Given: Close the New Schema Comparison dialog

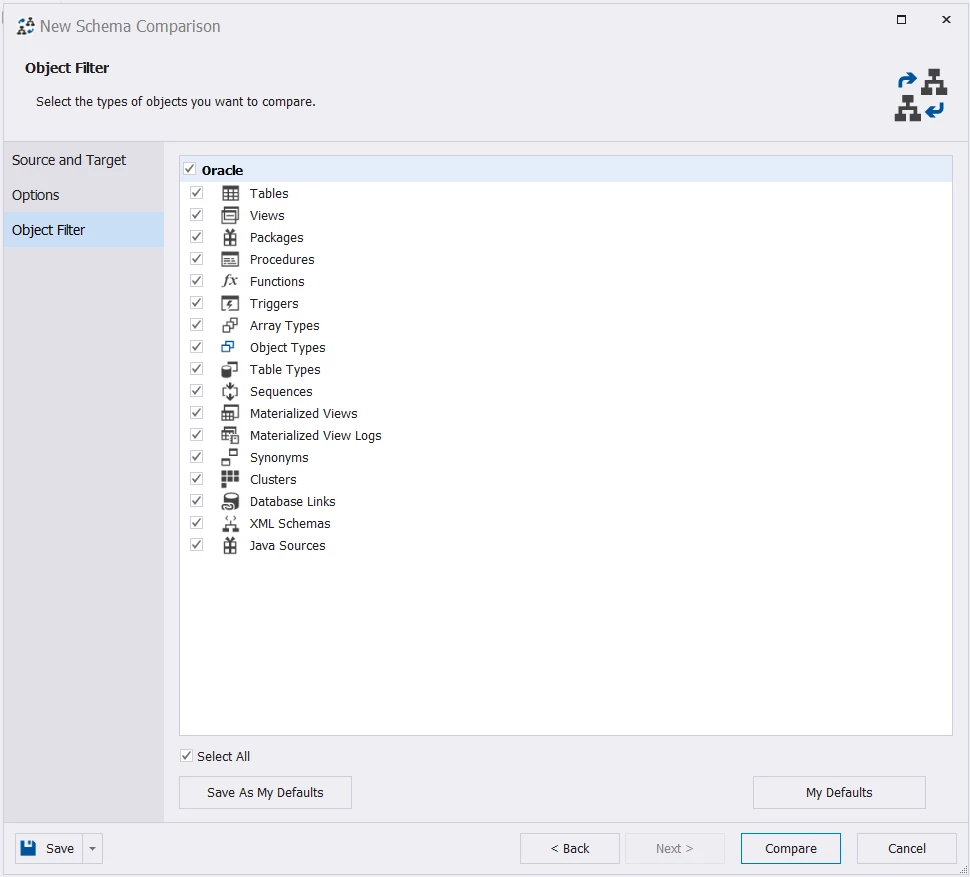Looking at the screenshot, I should click(x=946, y=20).
